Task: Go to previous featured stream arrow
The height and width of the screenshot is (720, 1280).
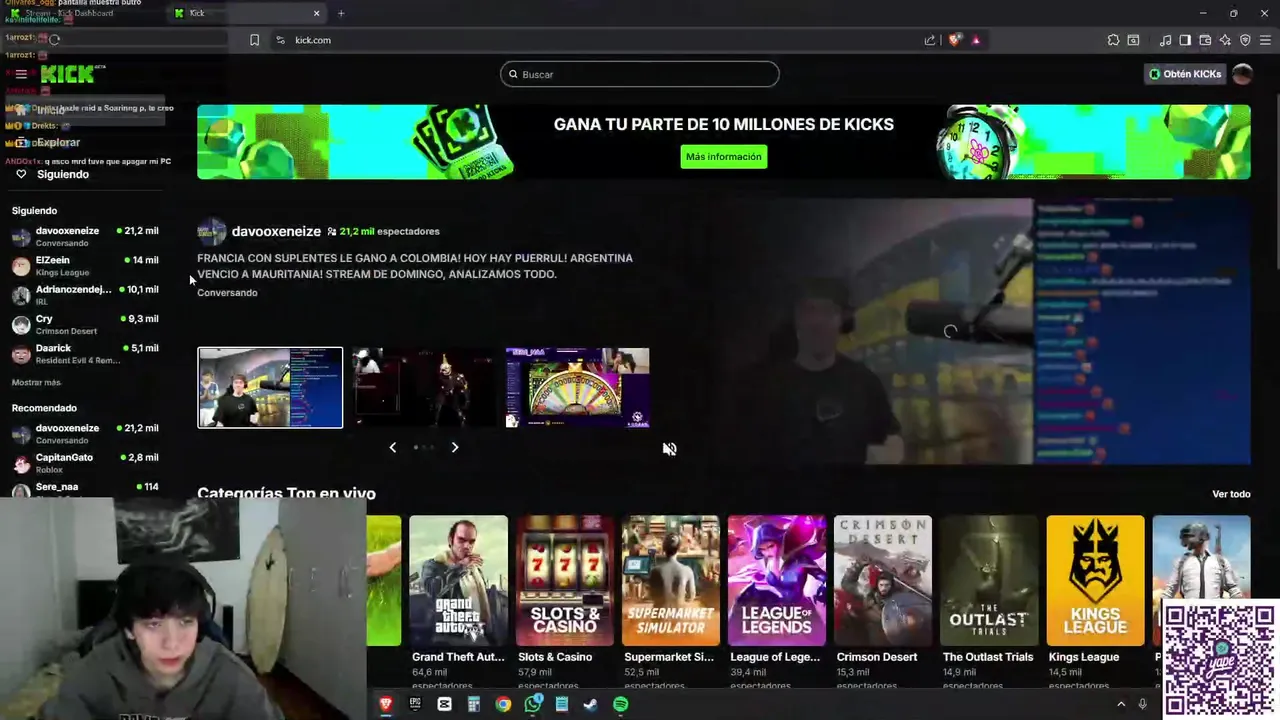Action: 392,447
